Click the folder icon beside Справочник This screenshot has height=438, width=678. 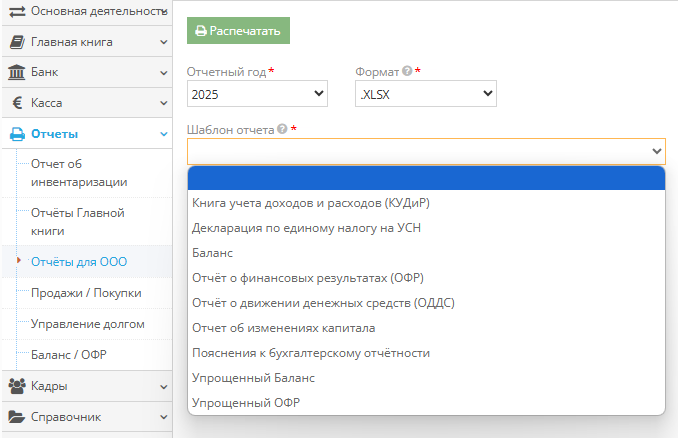(17, 416)
